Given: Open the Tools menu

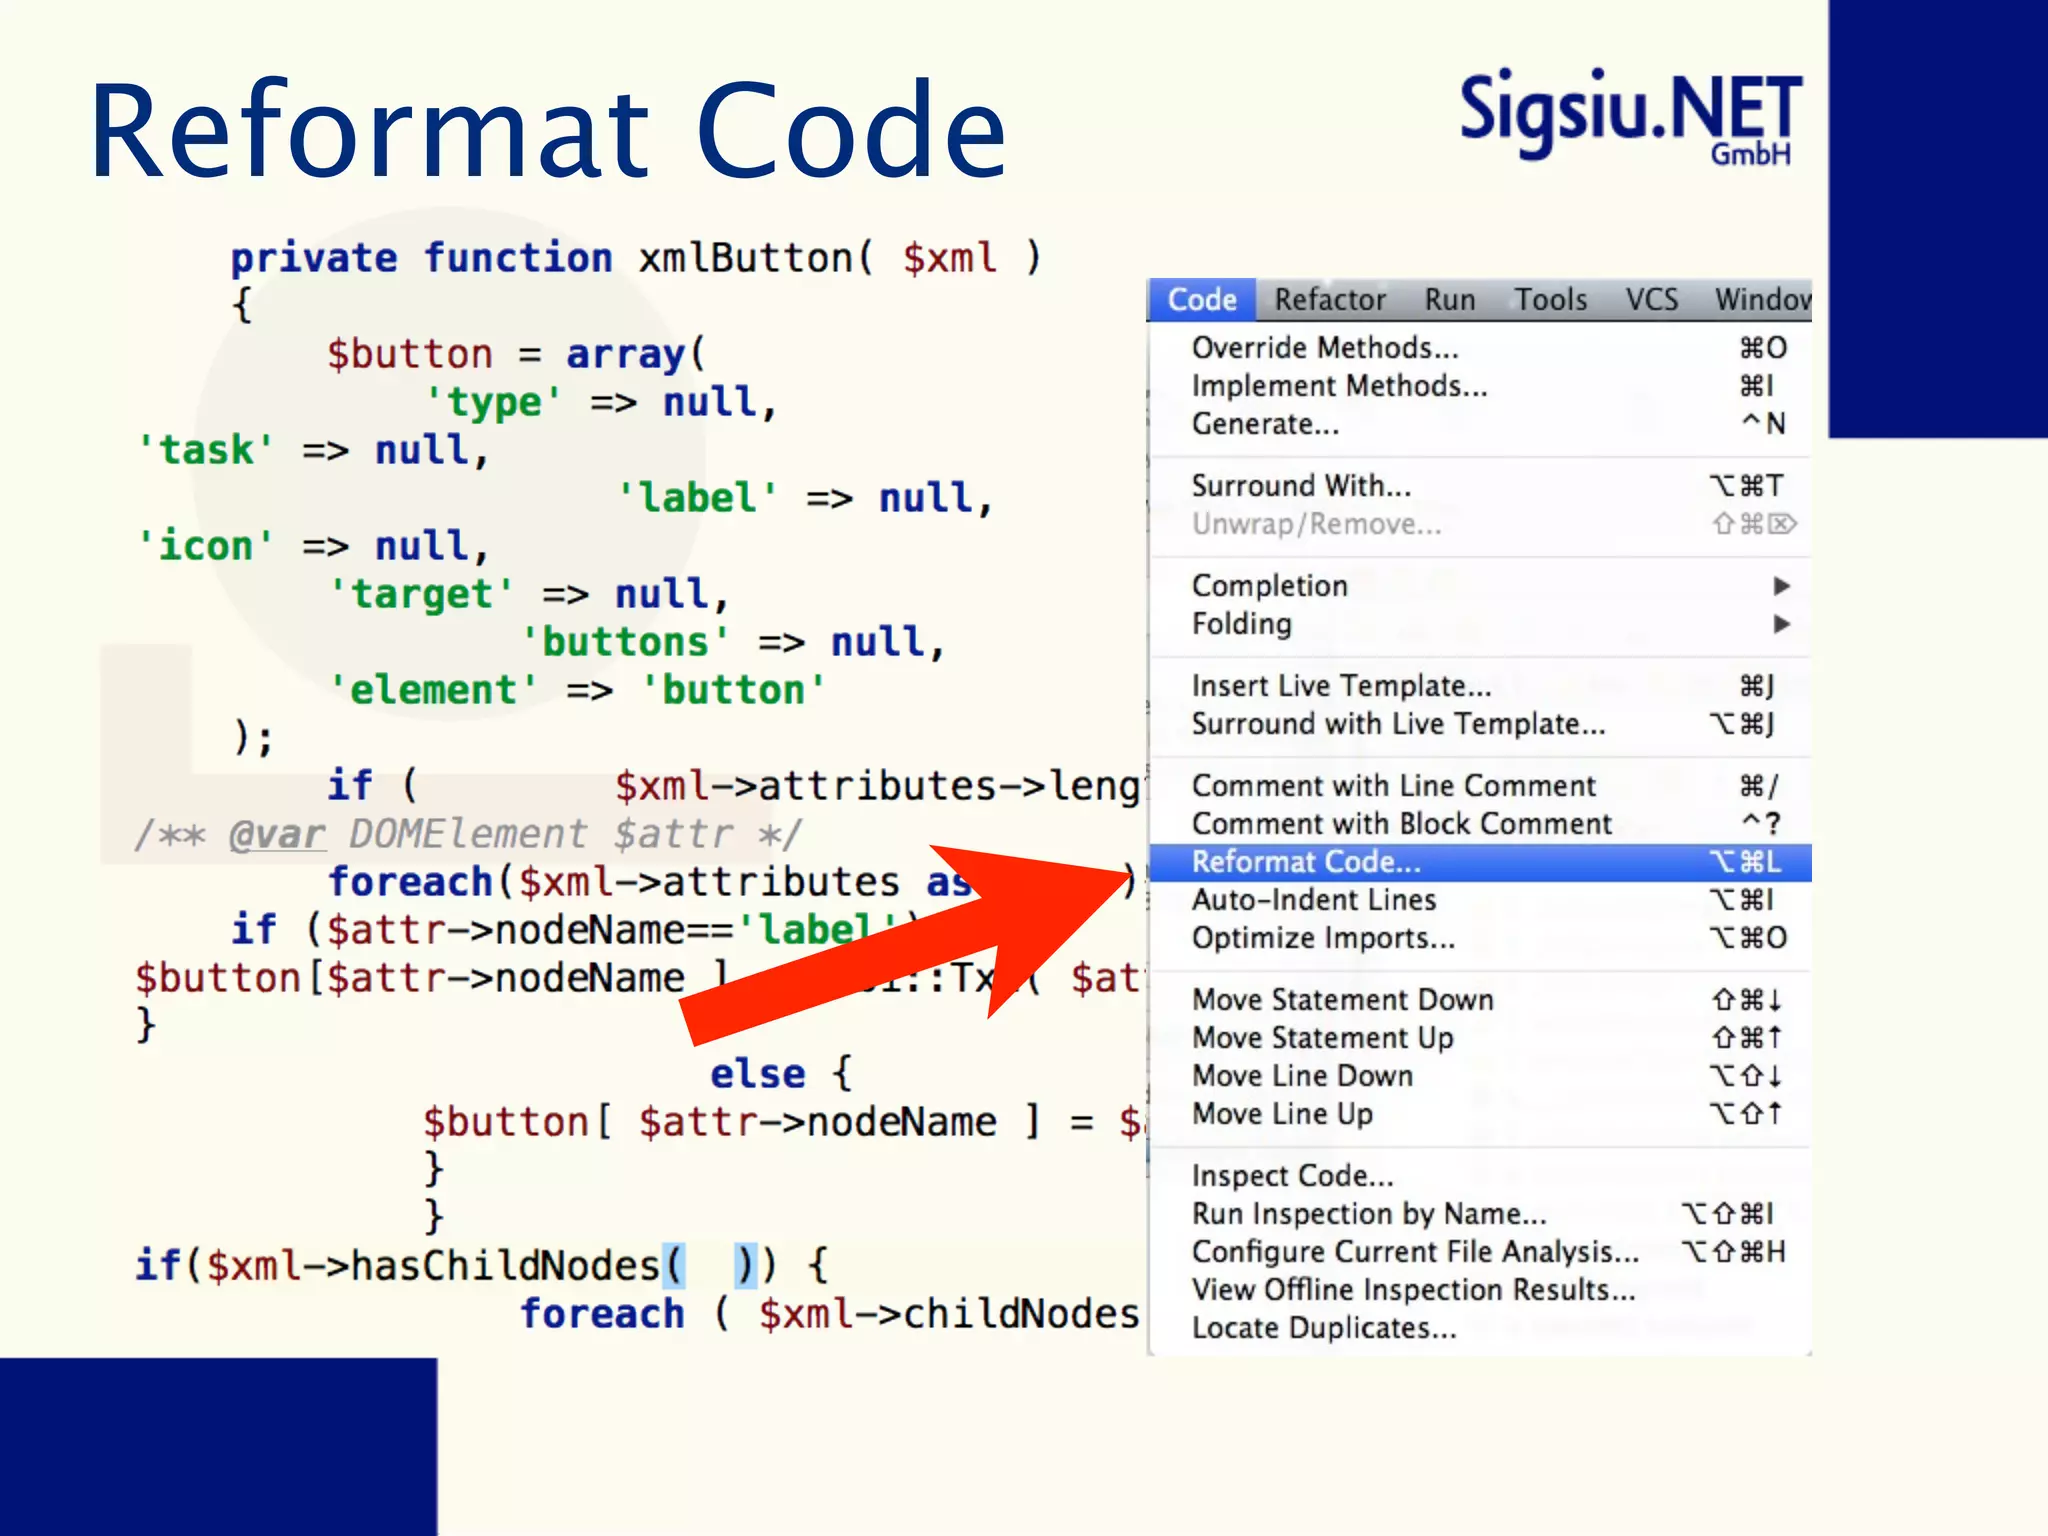Looking at the screenshot, I should pyautogui.click(x=1550, y=300).
